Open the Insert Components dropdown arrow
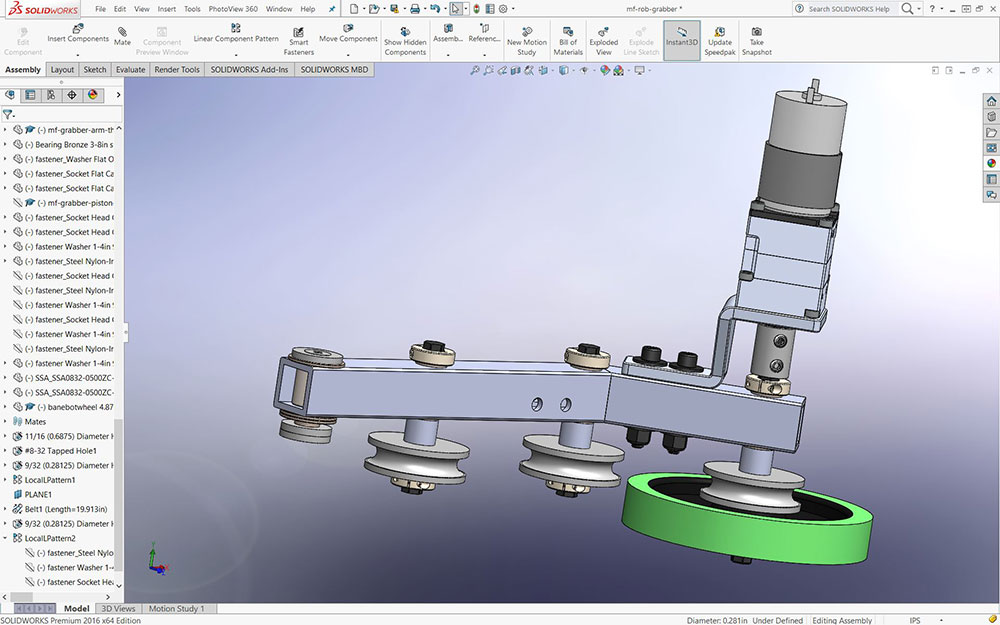 [78, 53]
